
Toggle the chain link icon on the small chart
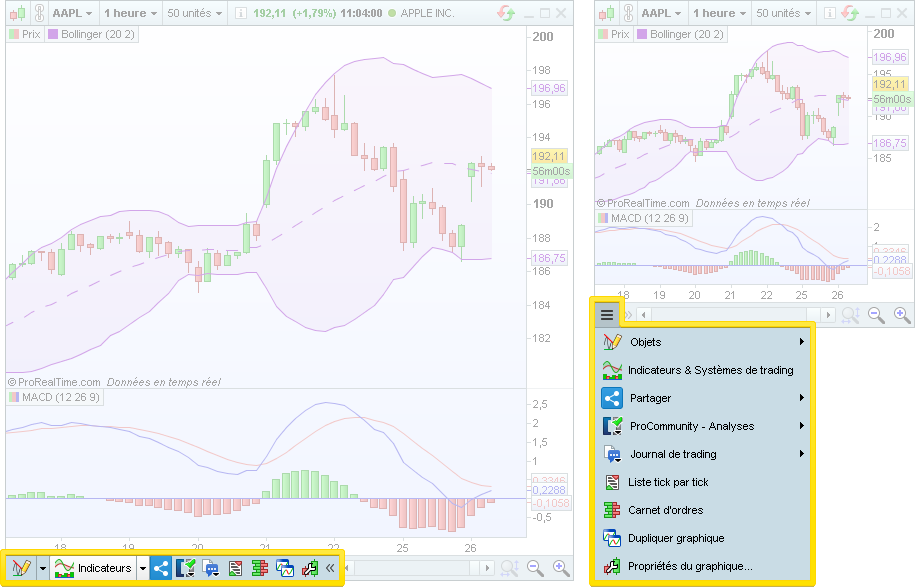(628, 14)
